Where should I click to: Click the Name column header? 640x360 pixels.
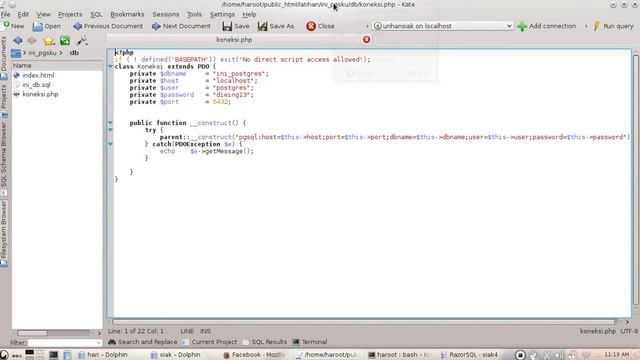(57, 65)
